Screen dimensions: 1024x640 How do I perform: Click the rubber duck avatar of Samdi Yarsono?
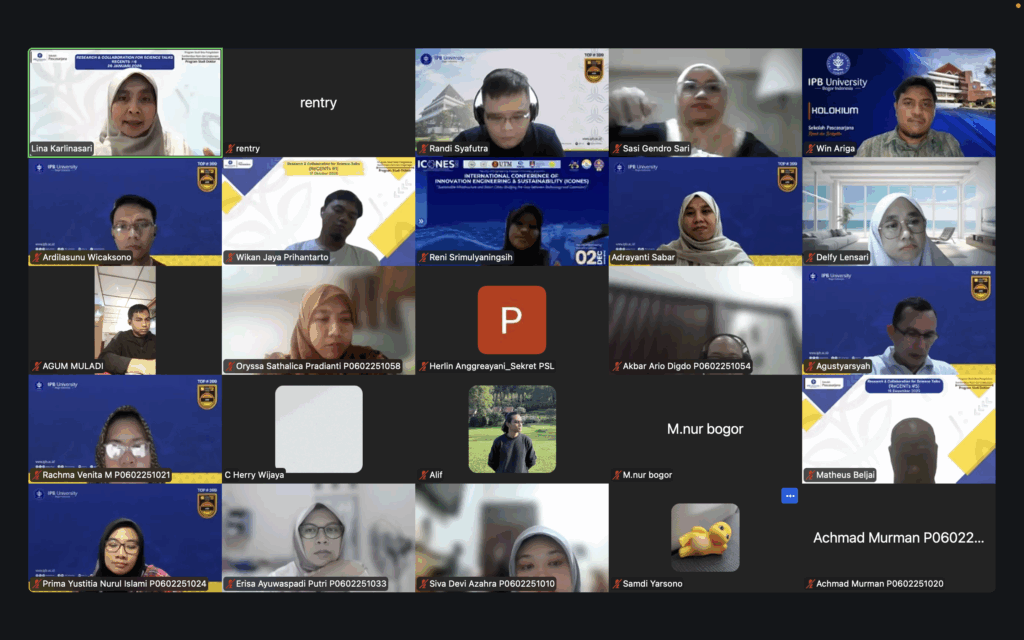coord(705,537)
